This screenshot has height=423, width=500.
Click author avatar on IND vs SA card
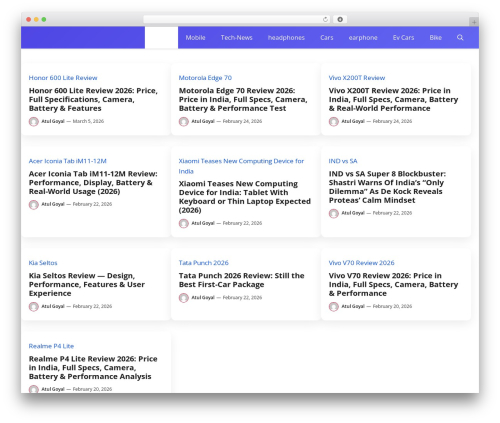(x=334, y=213)
